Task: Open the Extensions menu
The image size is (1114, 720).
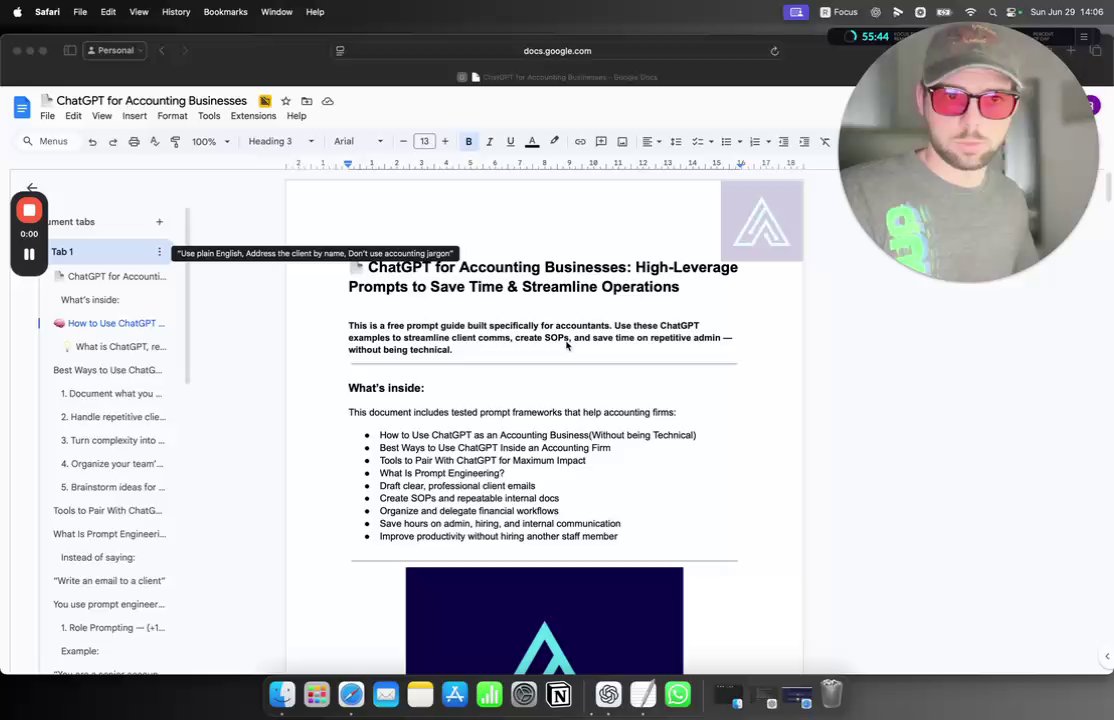Action: [253, 116]
